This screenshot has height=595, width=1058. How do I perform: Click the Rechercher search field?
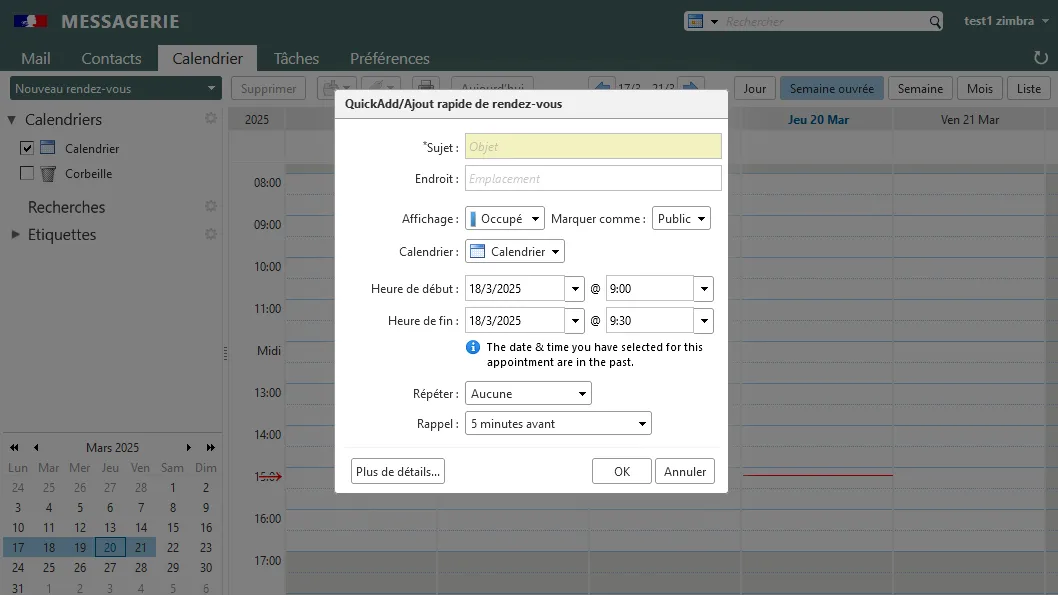[x=825, y=22]
